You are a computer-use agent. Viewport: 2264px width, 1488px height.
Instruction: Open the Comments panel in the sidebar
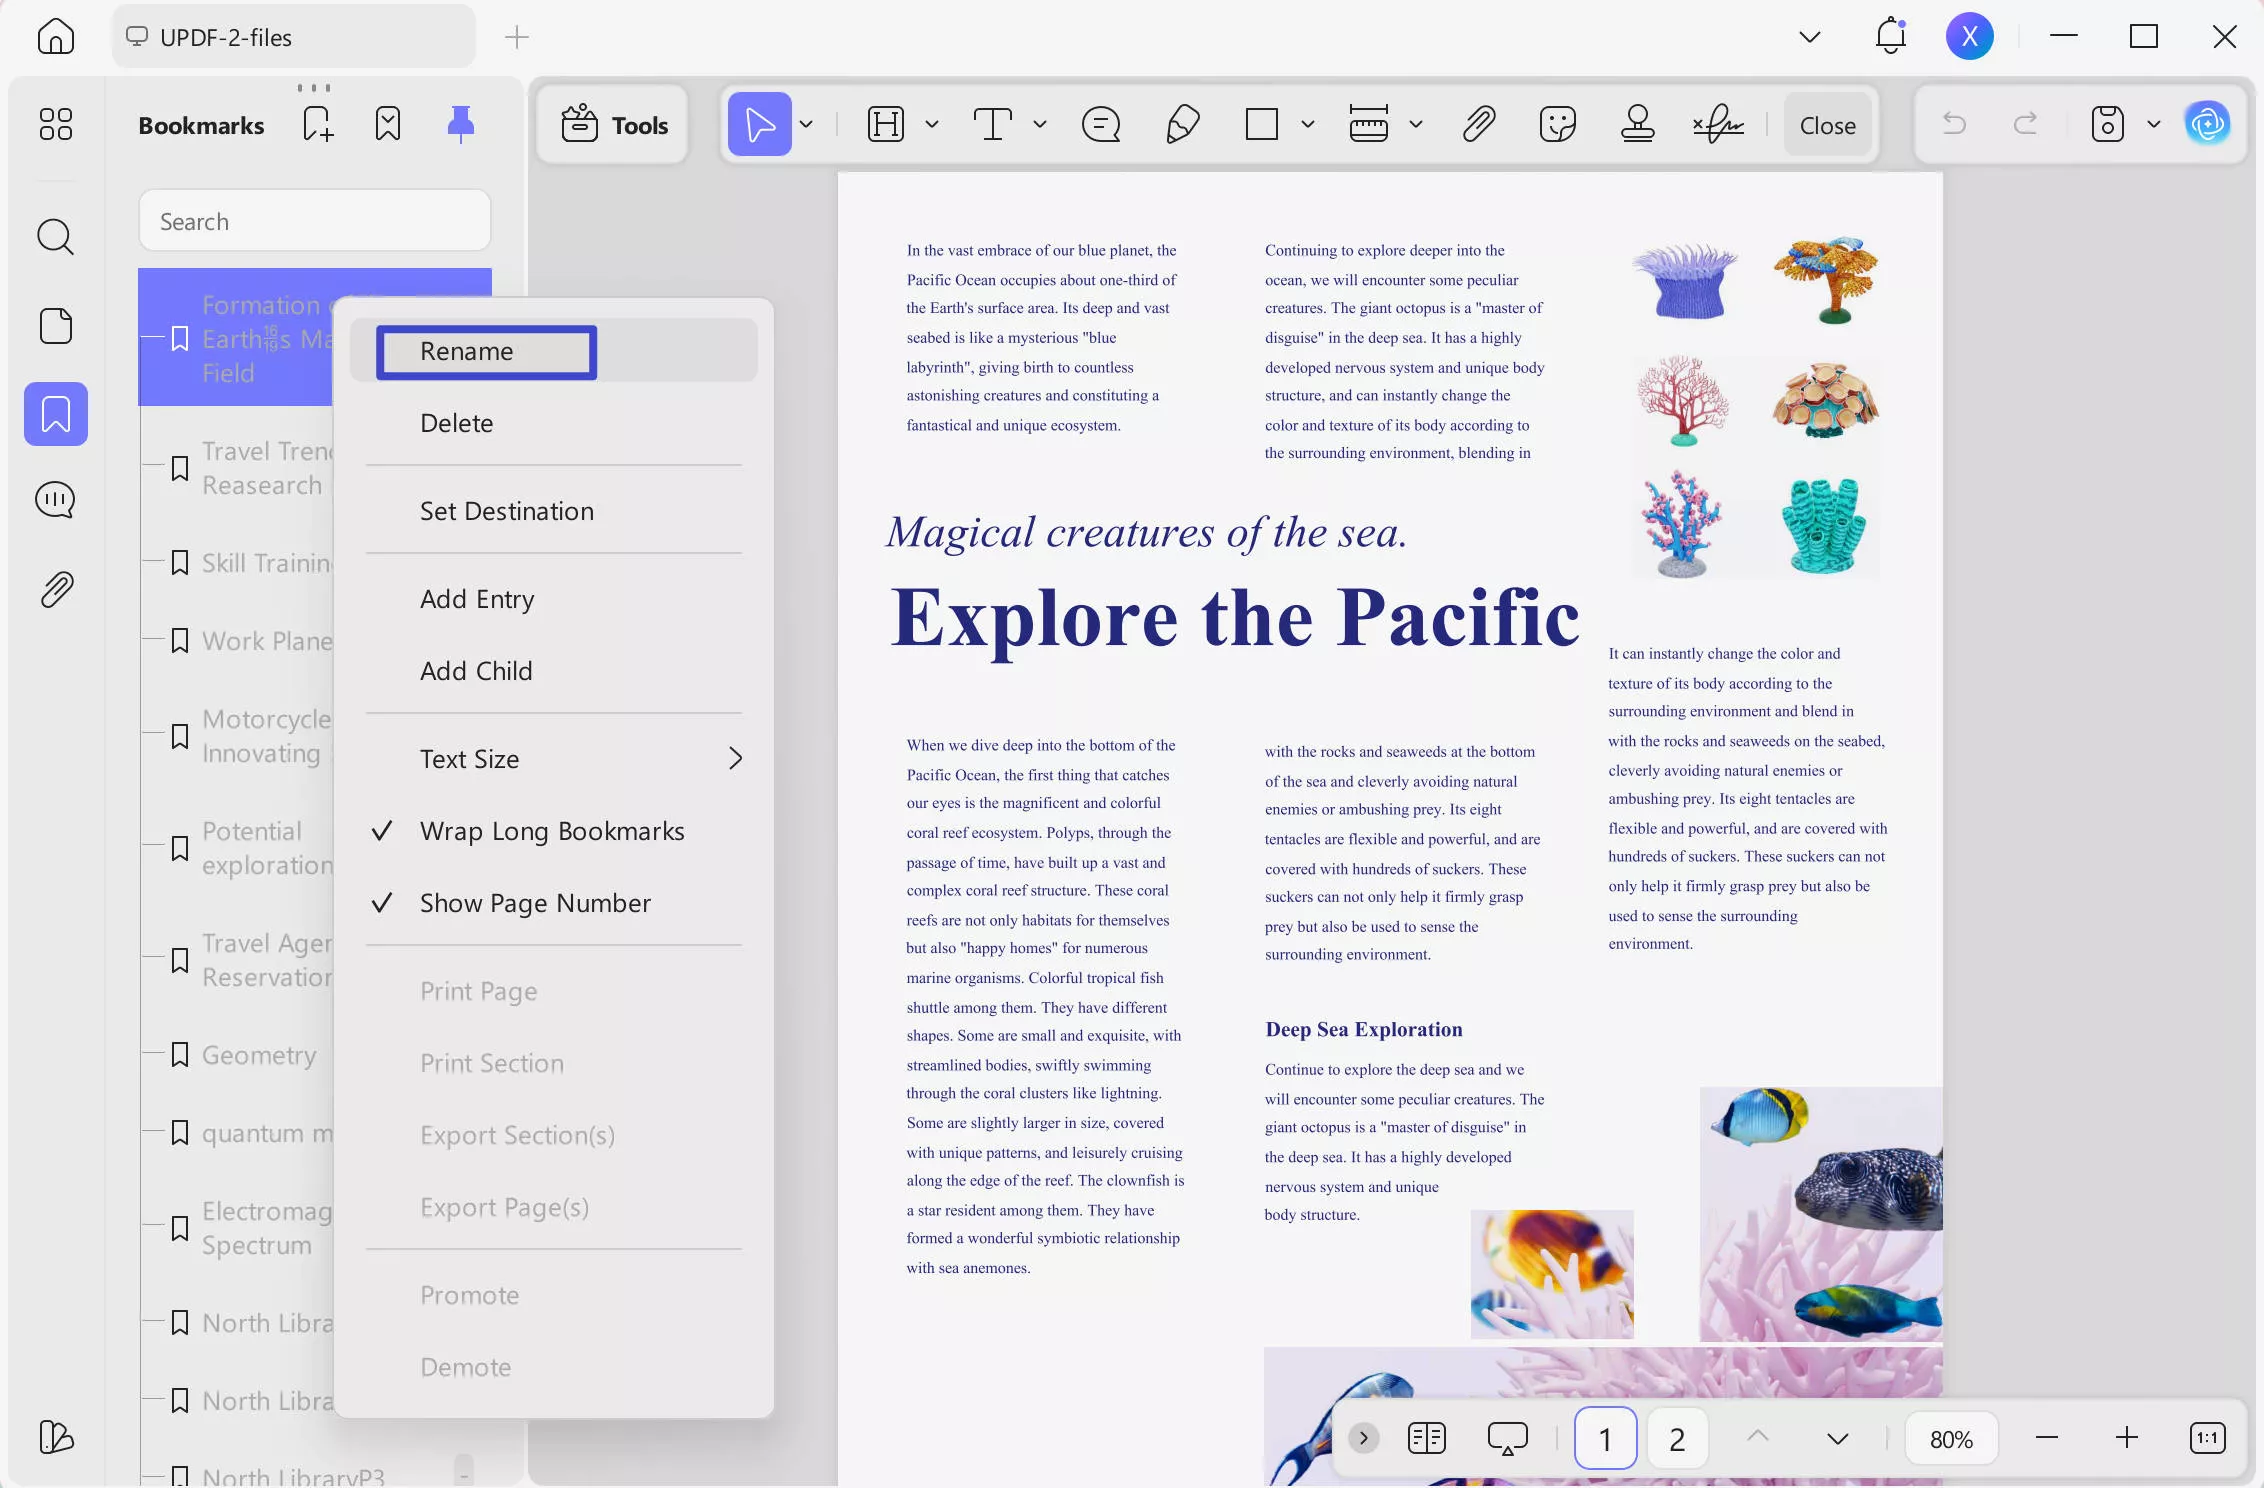pyautogui.click(x=55, y=499)
